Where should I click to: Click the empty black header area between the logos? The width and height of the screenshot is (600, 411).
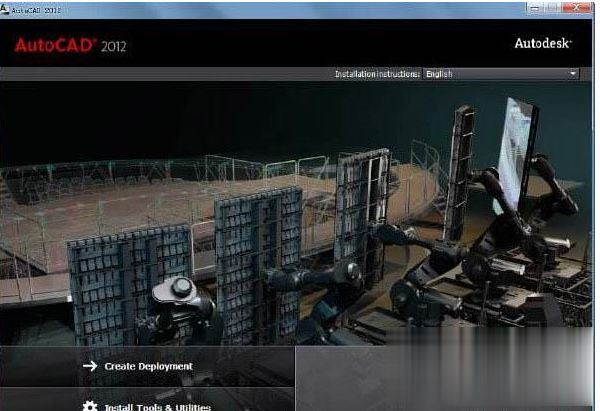click(300, 45)
